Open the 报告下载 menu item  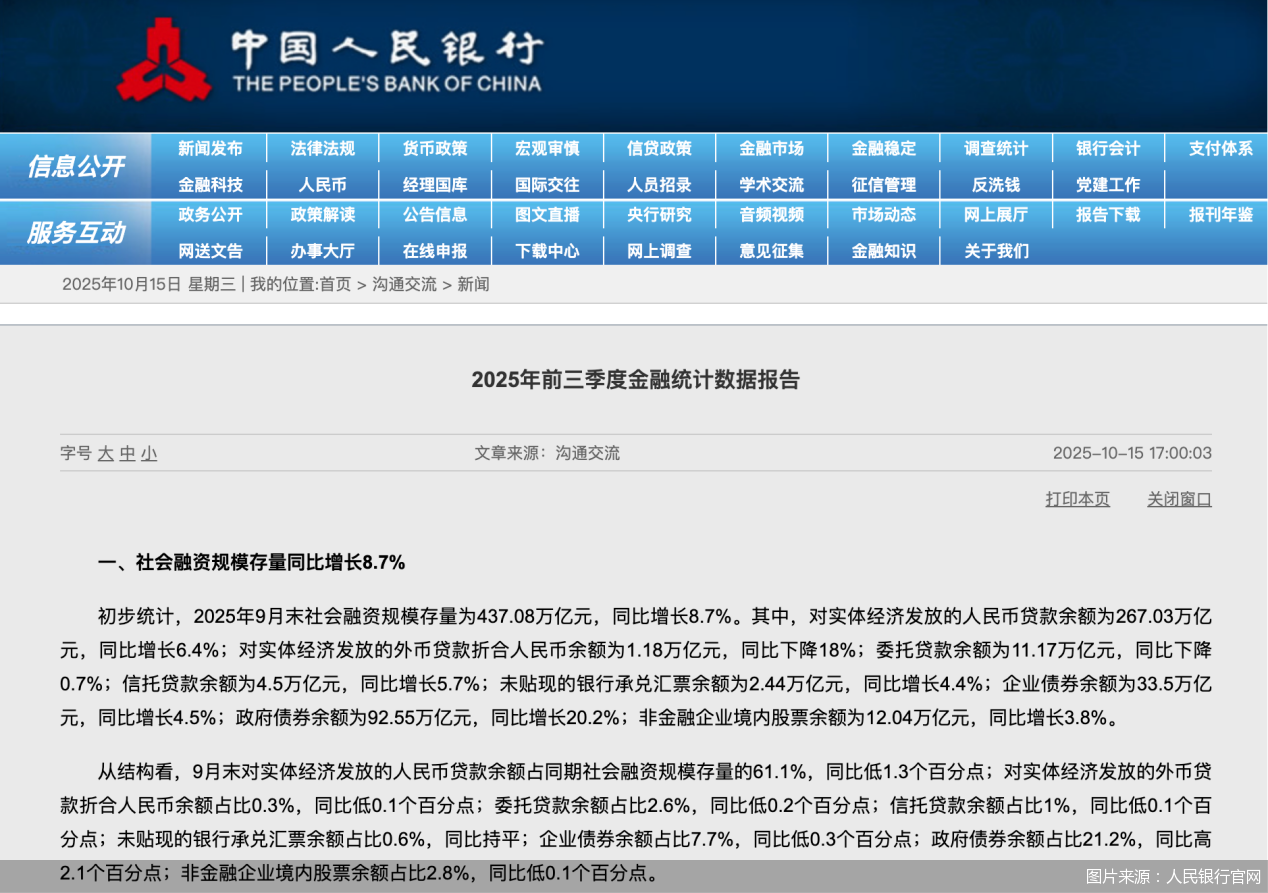[x=1107, y=215]
